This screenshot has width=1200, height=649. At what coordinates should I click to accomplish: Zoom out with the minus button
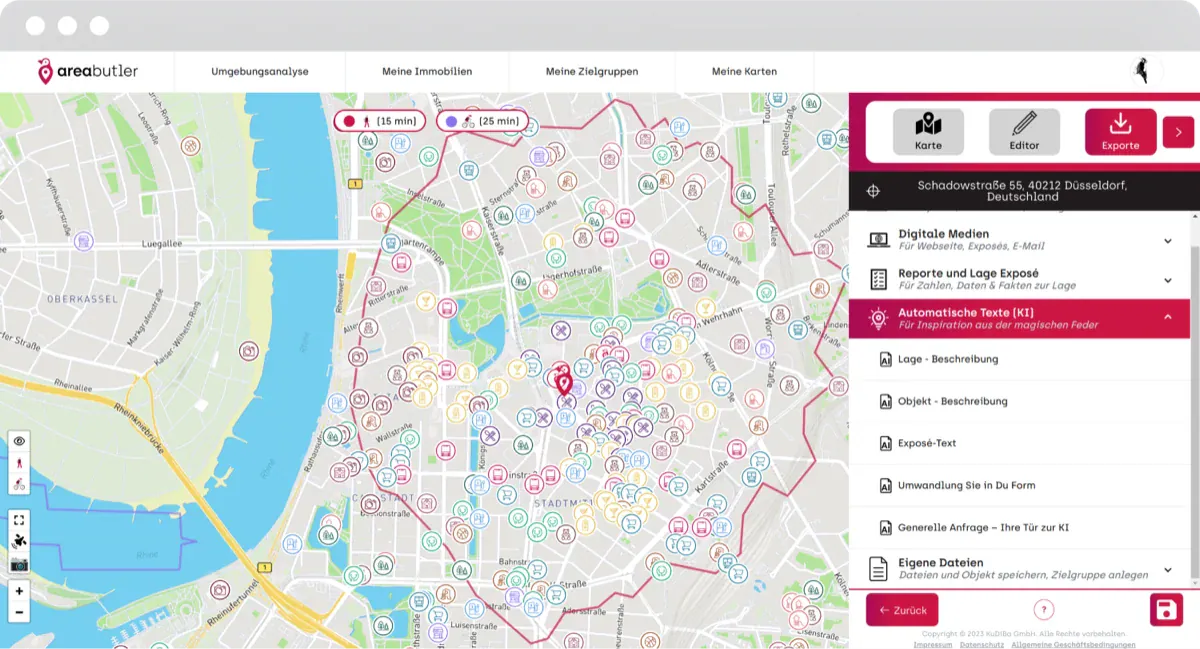click(19, 612)
